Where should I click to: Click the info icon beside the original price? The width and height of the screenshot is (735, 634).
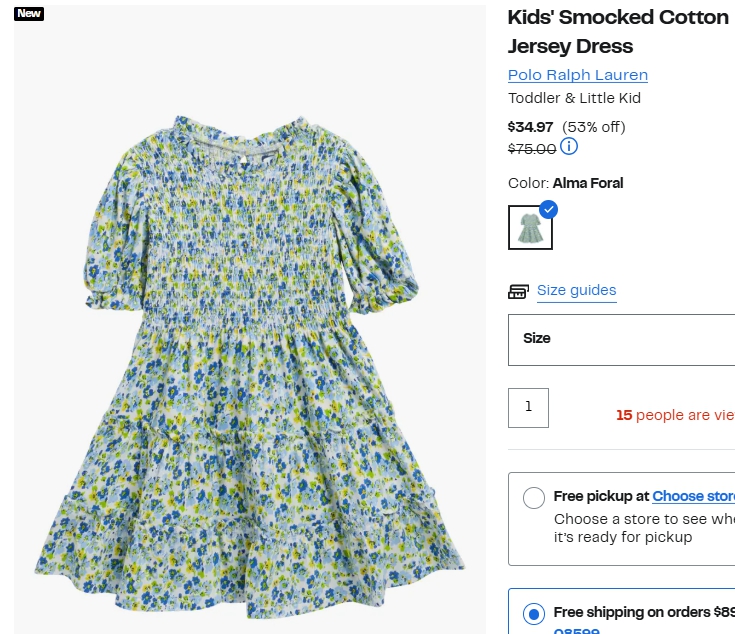pos(569,147)
